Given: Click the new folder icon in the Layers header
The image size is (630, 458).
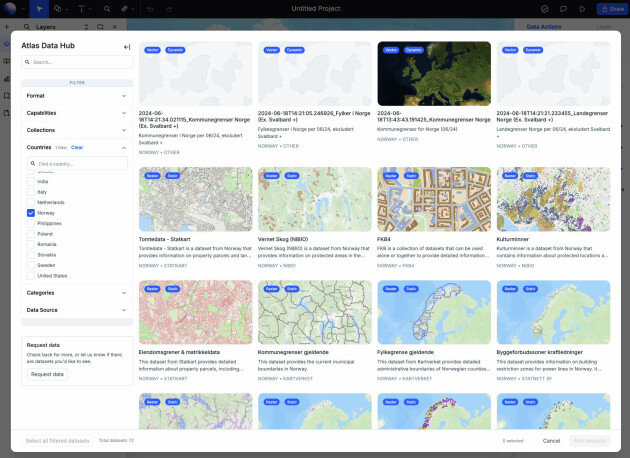Looking at the screenshot, I should pyautogui.click(x=100, y=27).
